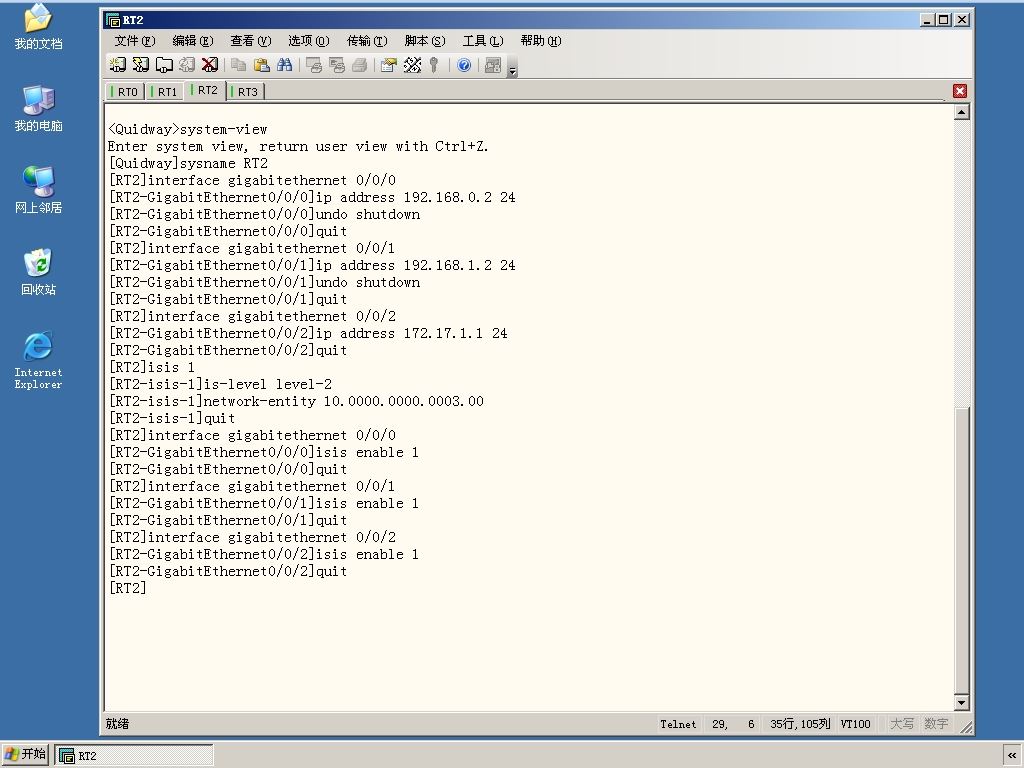The image size is (1024, 768).
Task: Open the Connect in Tab icon
Action: coord(163,65)
